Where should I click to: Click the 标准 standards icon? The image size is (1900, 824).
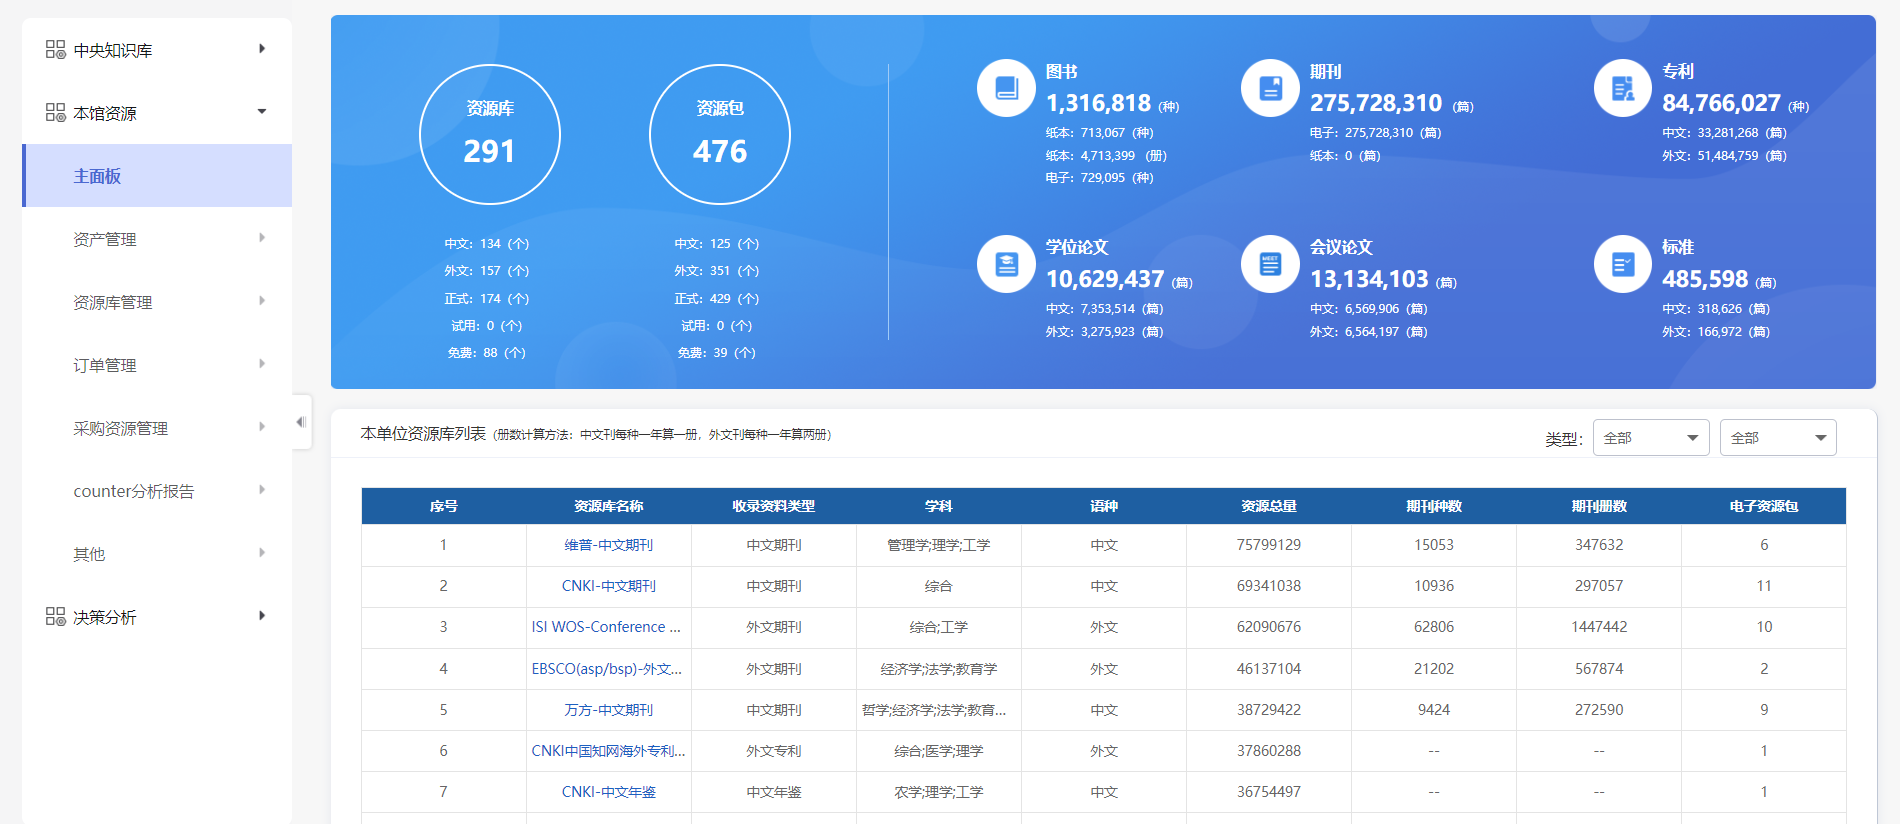coord(1622,264)
